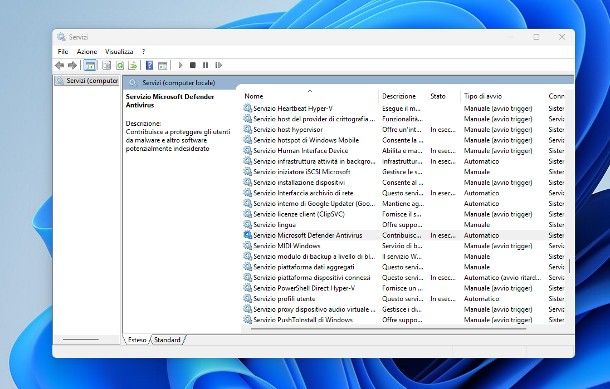This screenshot has width=610, height=389.
Task: Select Servizio Interfaccia archivio di rete row
Action: click(403, 193)
